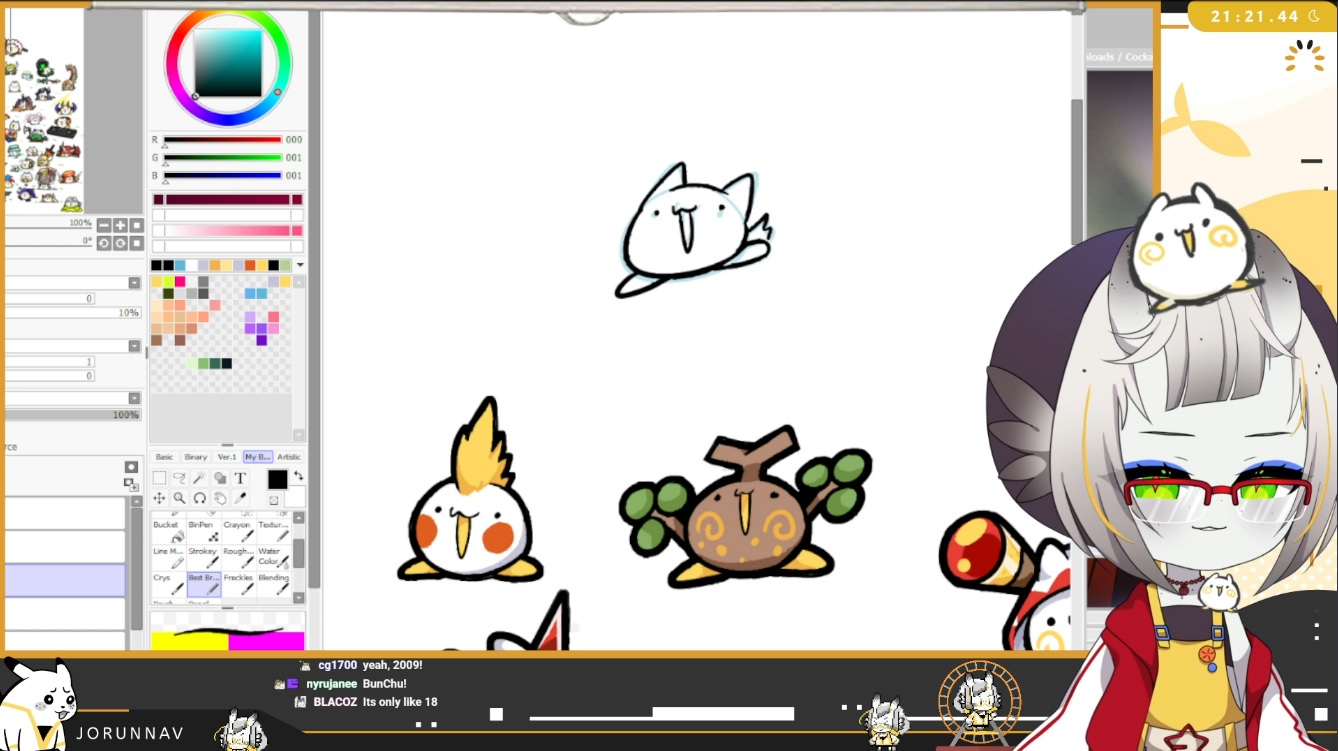Click the brush list scroll-up arrow

point(298,516)
